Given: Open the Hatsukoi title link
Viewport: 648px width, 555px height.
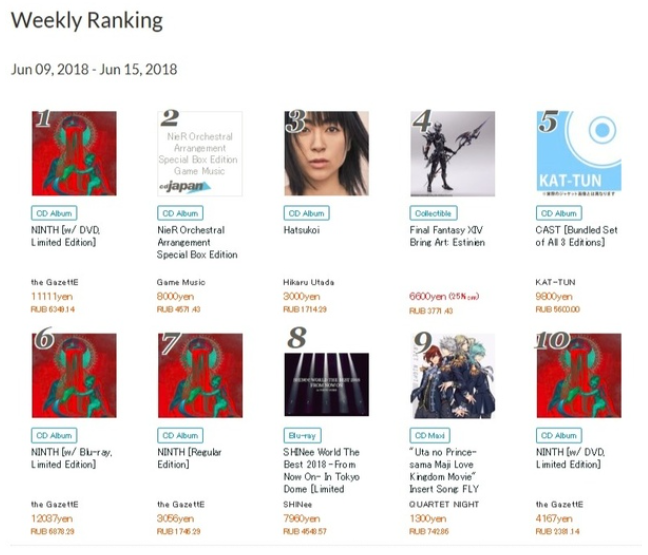Looking at the screenshot, I should pos(301,230).
